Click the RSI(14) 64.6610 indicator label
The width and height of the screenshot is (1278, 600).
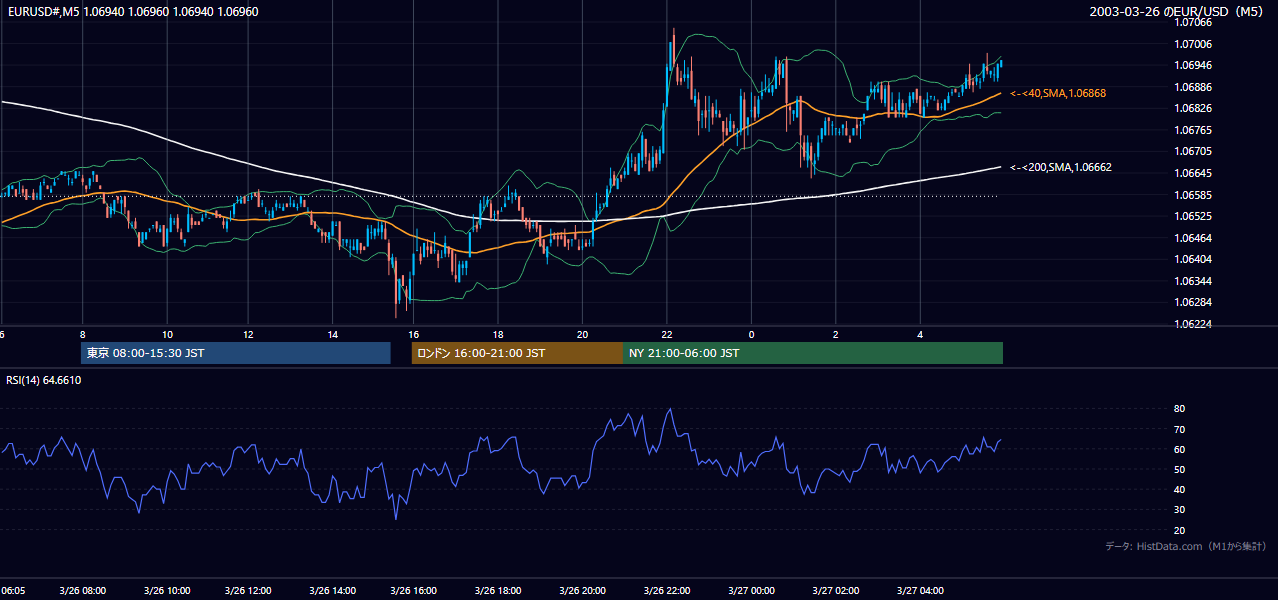44,380
